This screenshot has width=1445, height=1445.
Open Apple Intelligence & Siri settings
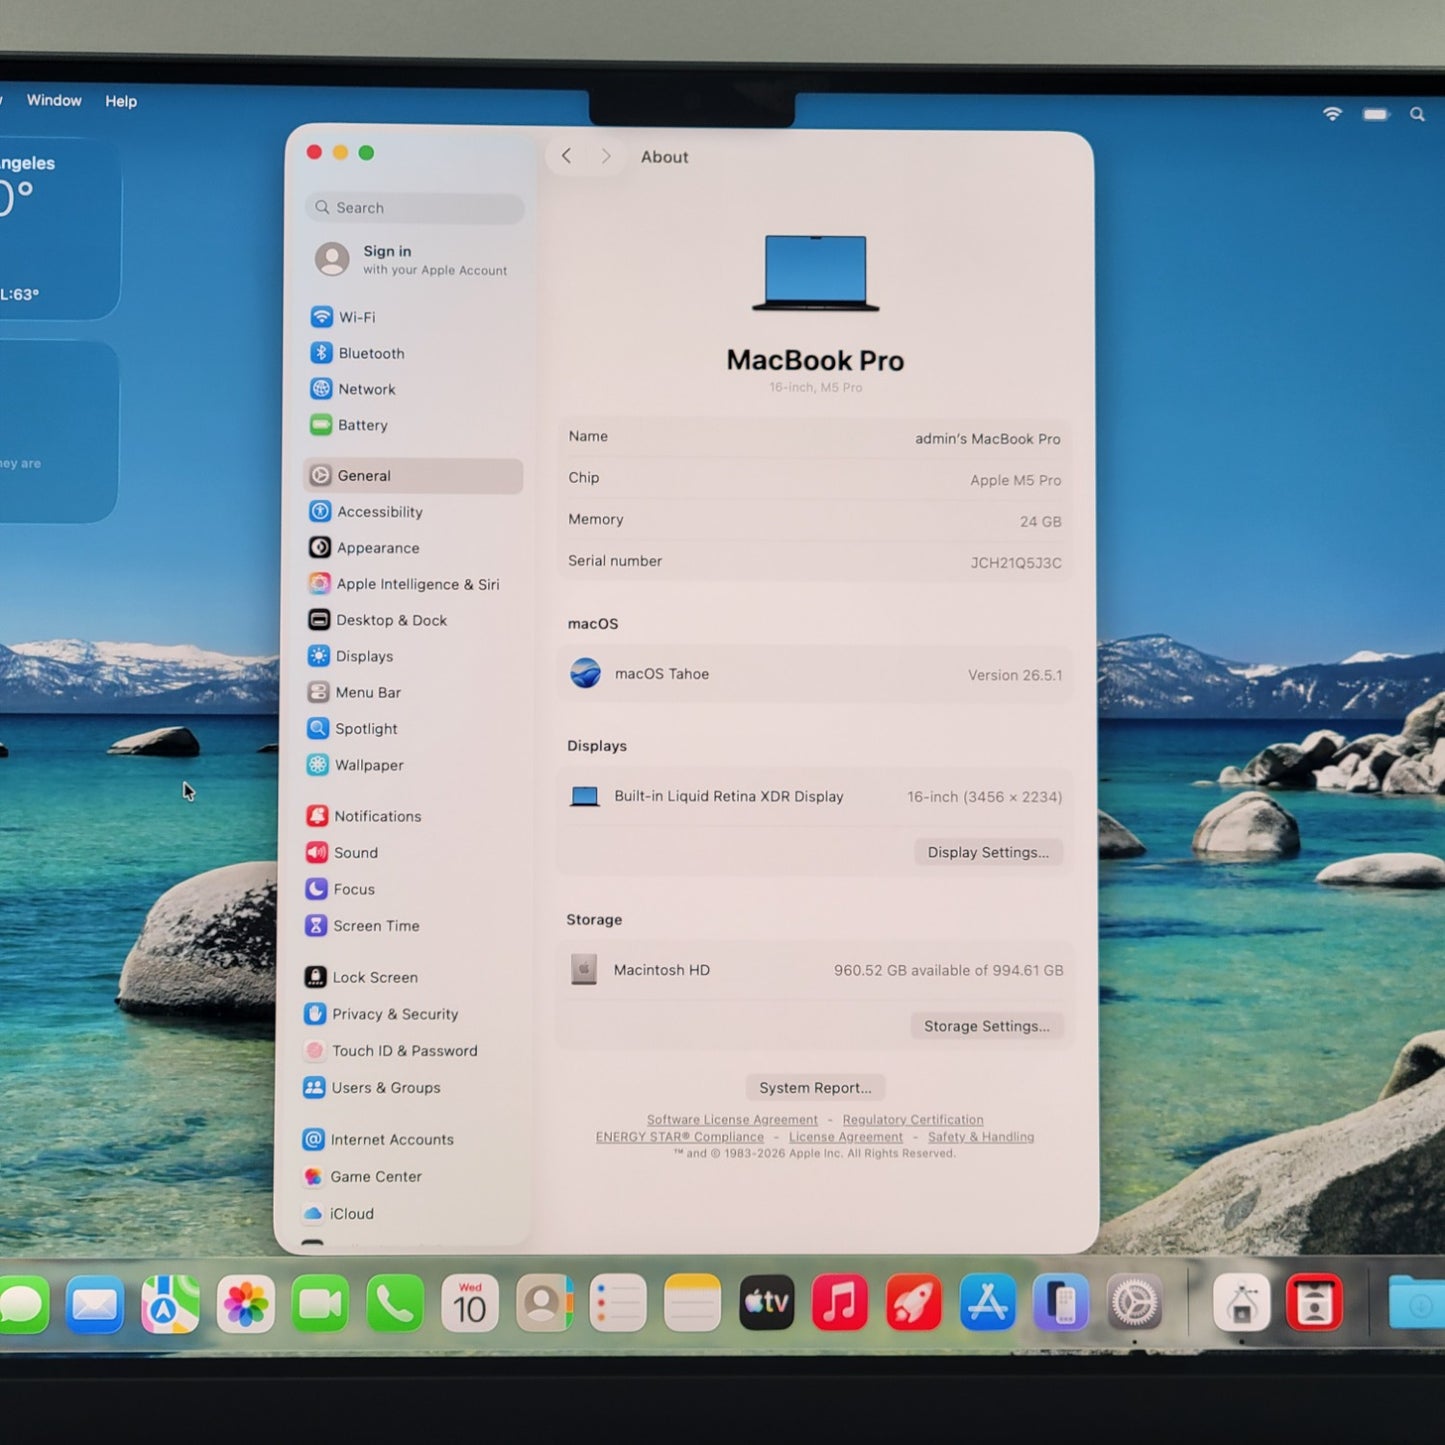413,584
